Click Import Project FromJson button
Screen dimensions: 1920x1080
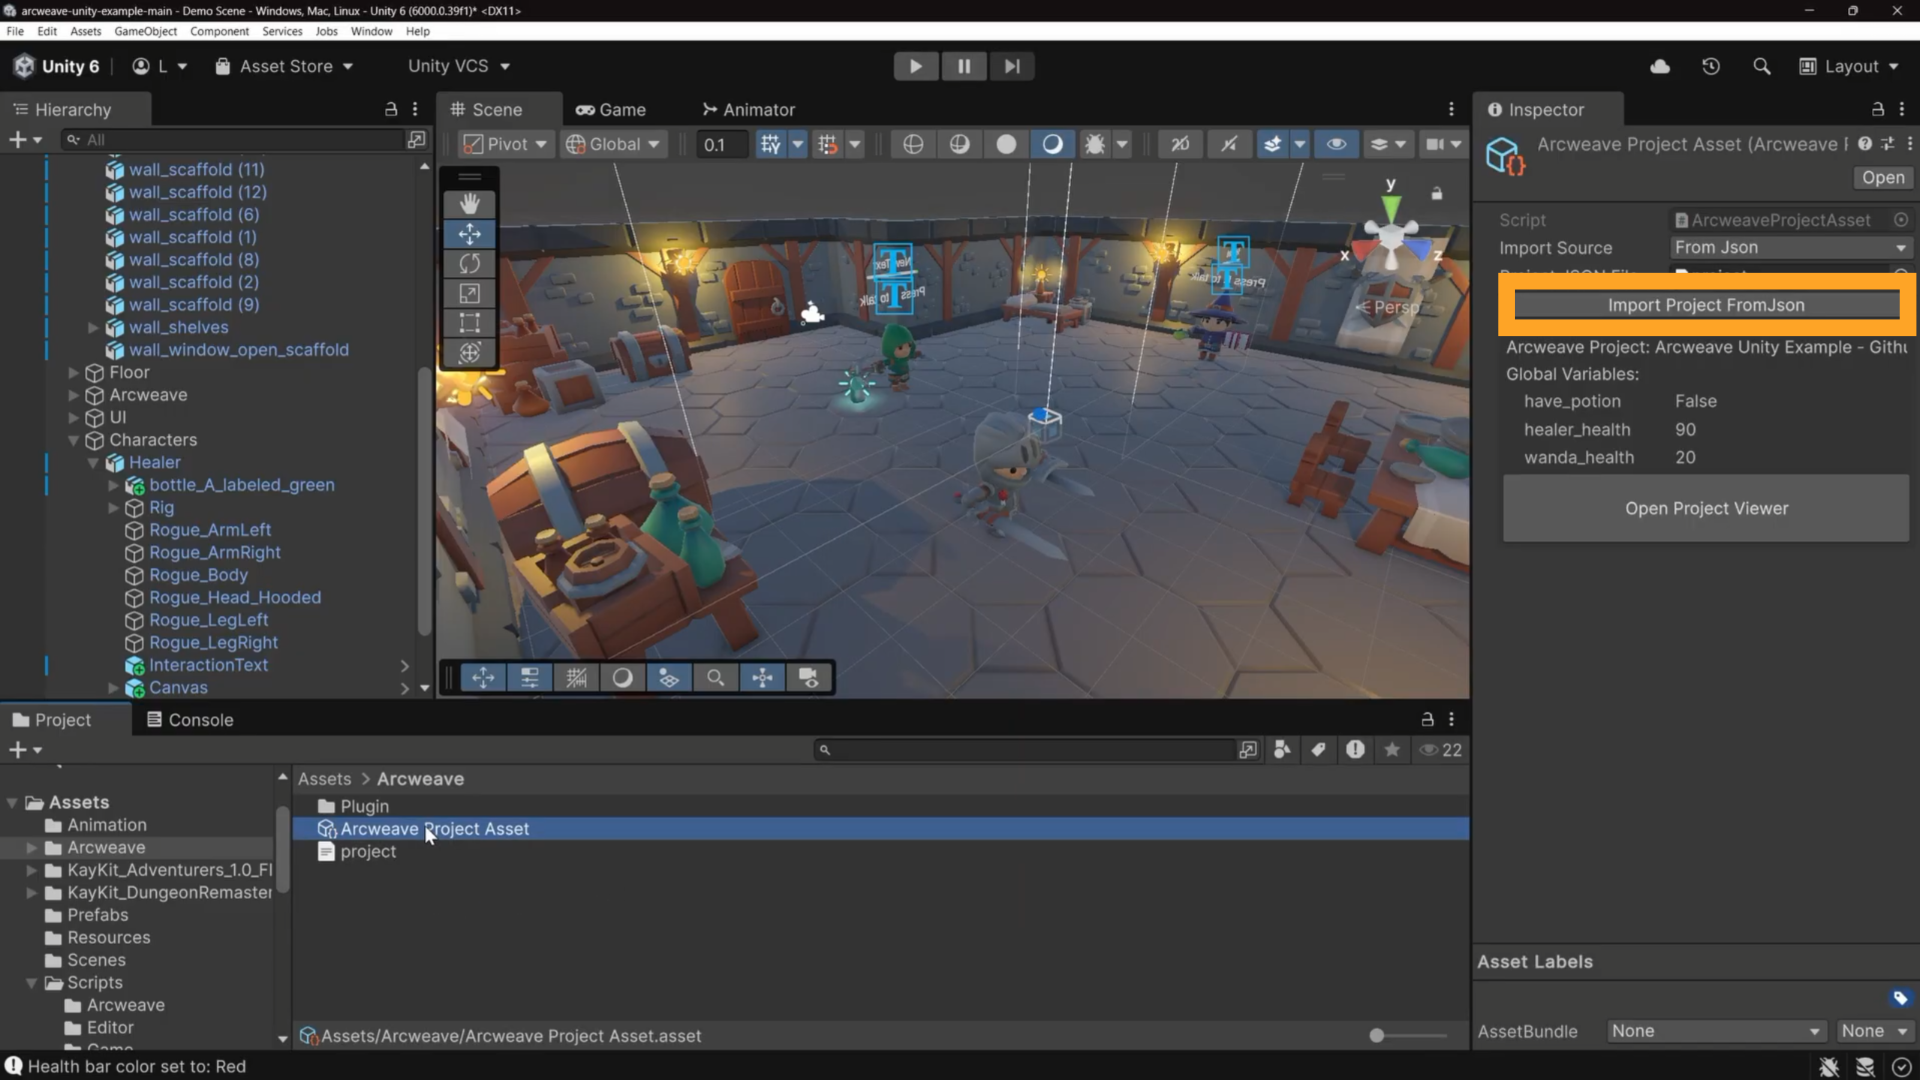pos(1706,305)
